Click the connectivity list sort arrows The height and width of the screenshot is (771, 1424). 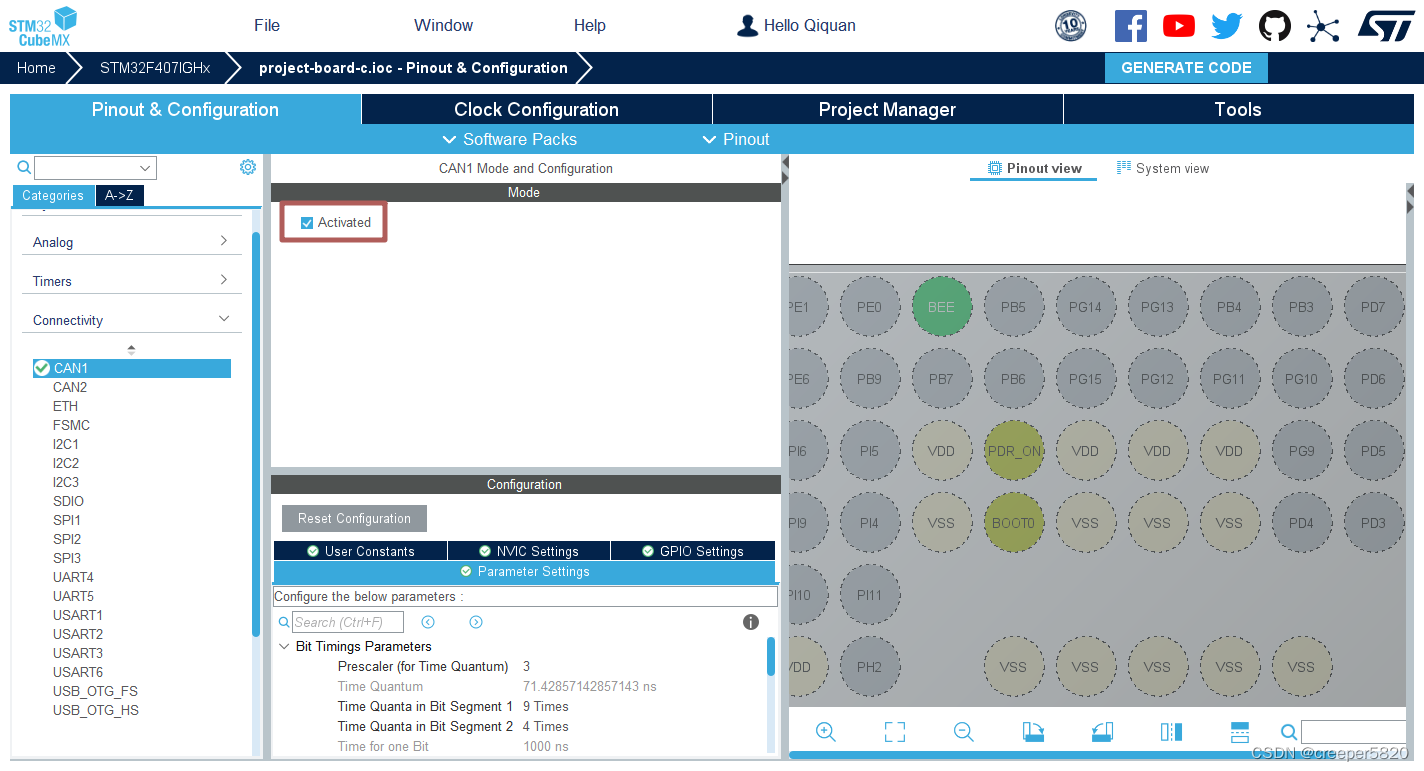(131, 349)
